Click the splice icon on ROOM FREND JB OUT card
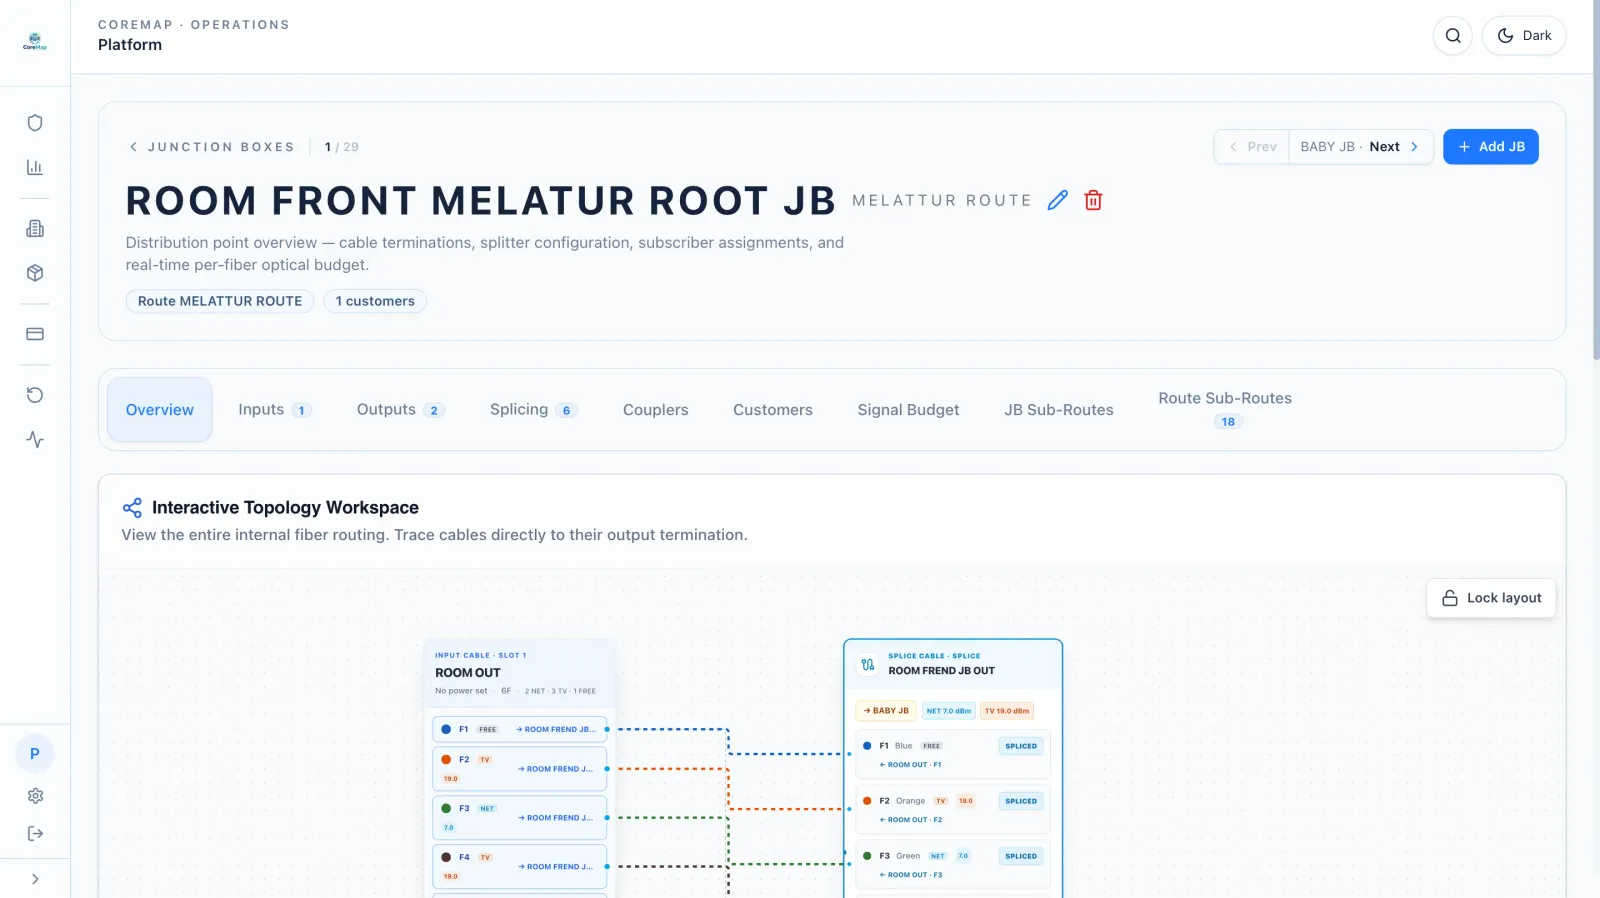Viewport: 1600px width, 898px height. [868, 664]
